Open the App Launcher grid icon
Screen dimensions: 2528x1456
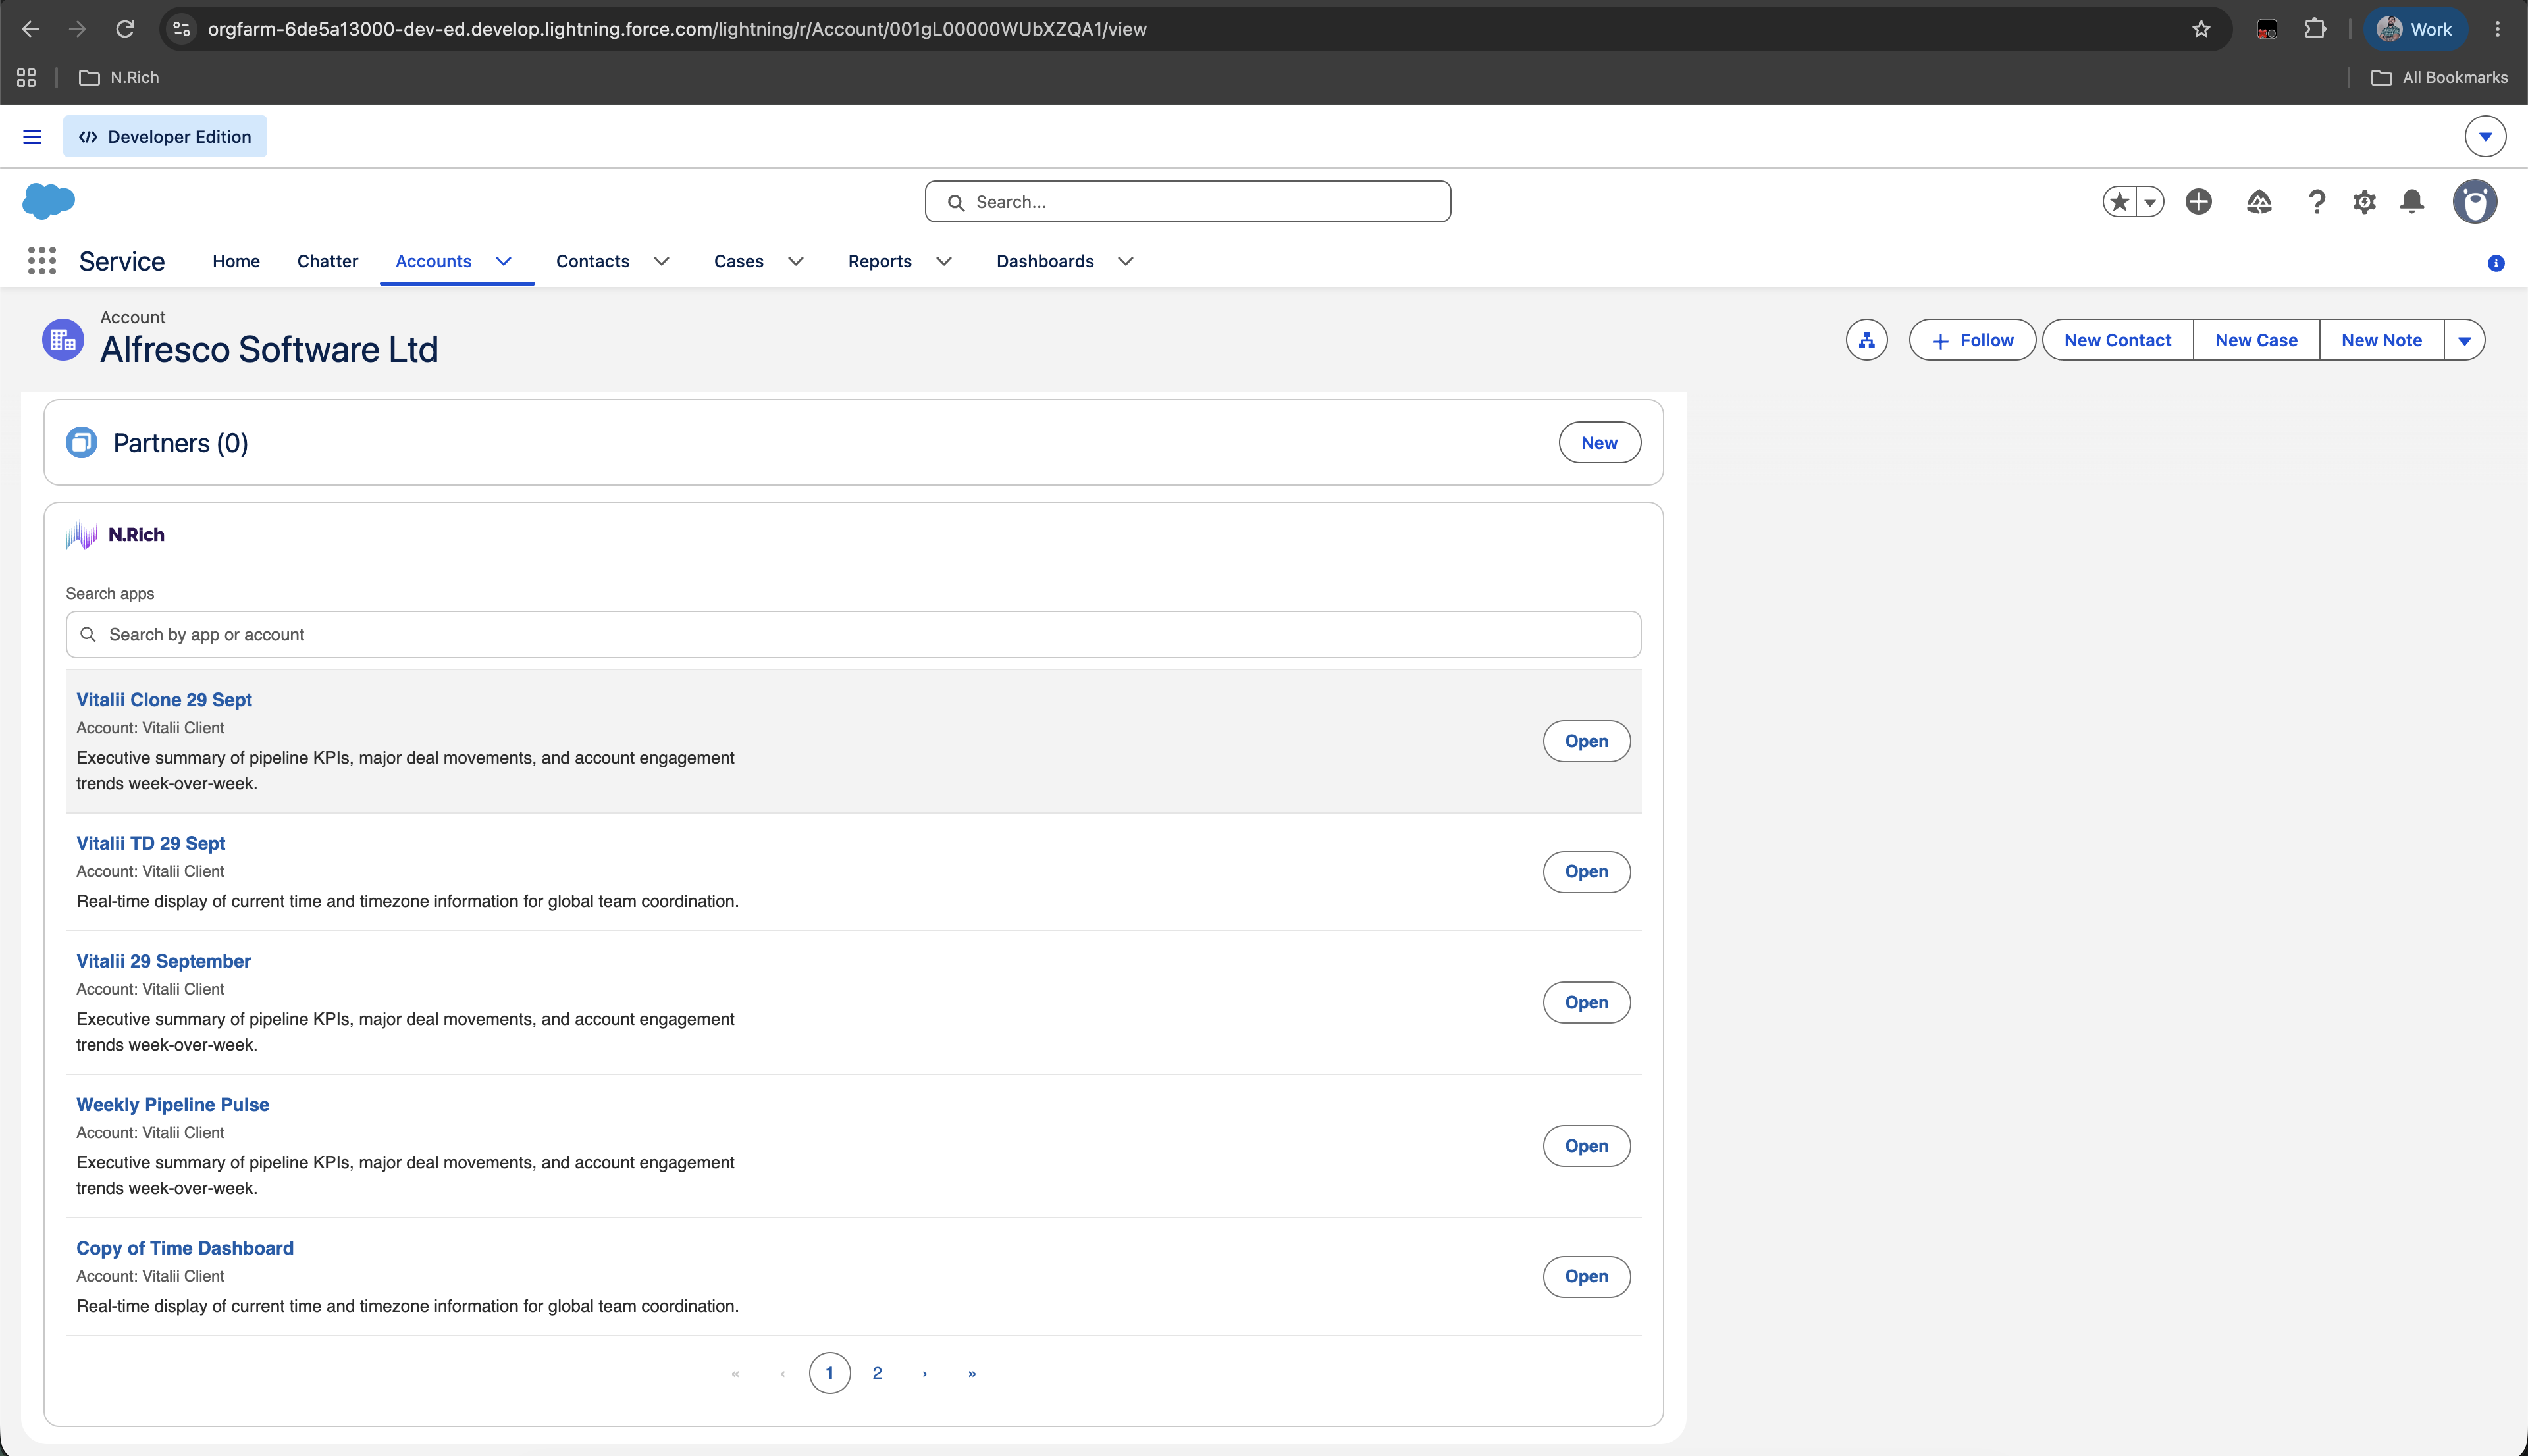[41, 261]
